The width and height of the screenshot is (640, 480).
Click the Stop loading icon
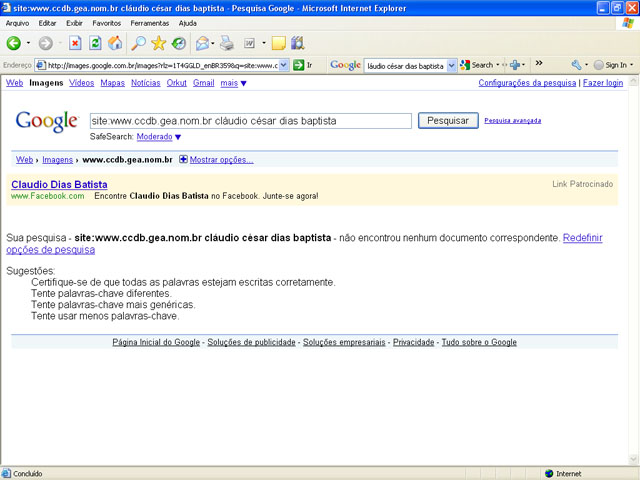point(75,43)
